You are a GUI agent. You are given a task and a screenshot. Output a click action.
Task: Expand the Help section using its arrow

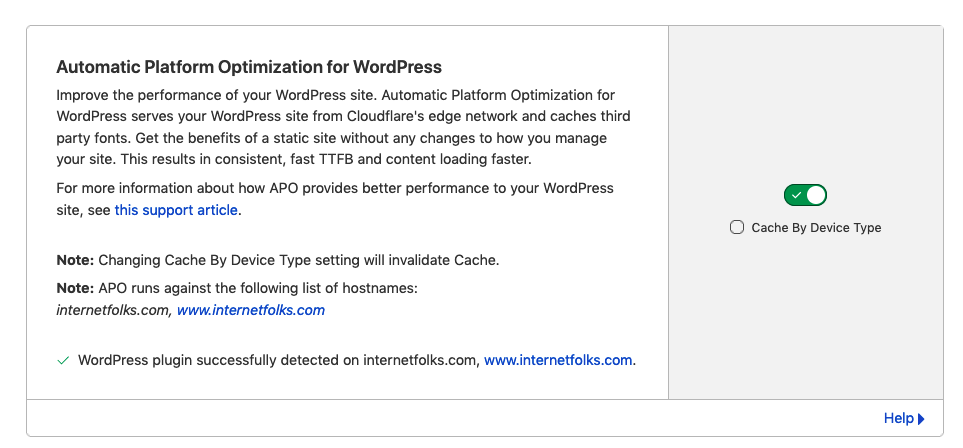point(921,419)
